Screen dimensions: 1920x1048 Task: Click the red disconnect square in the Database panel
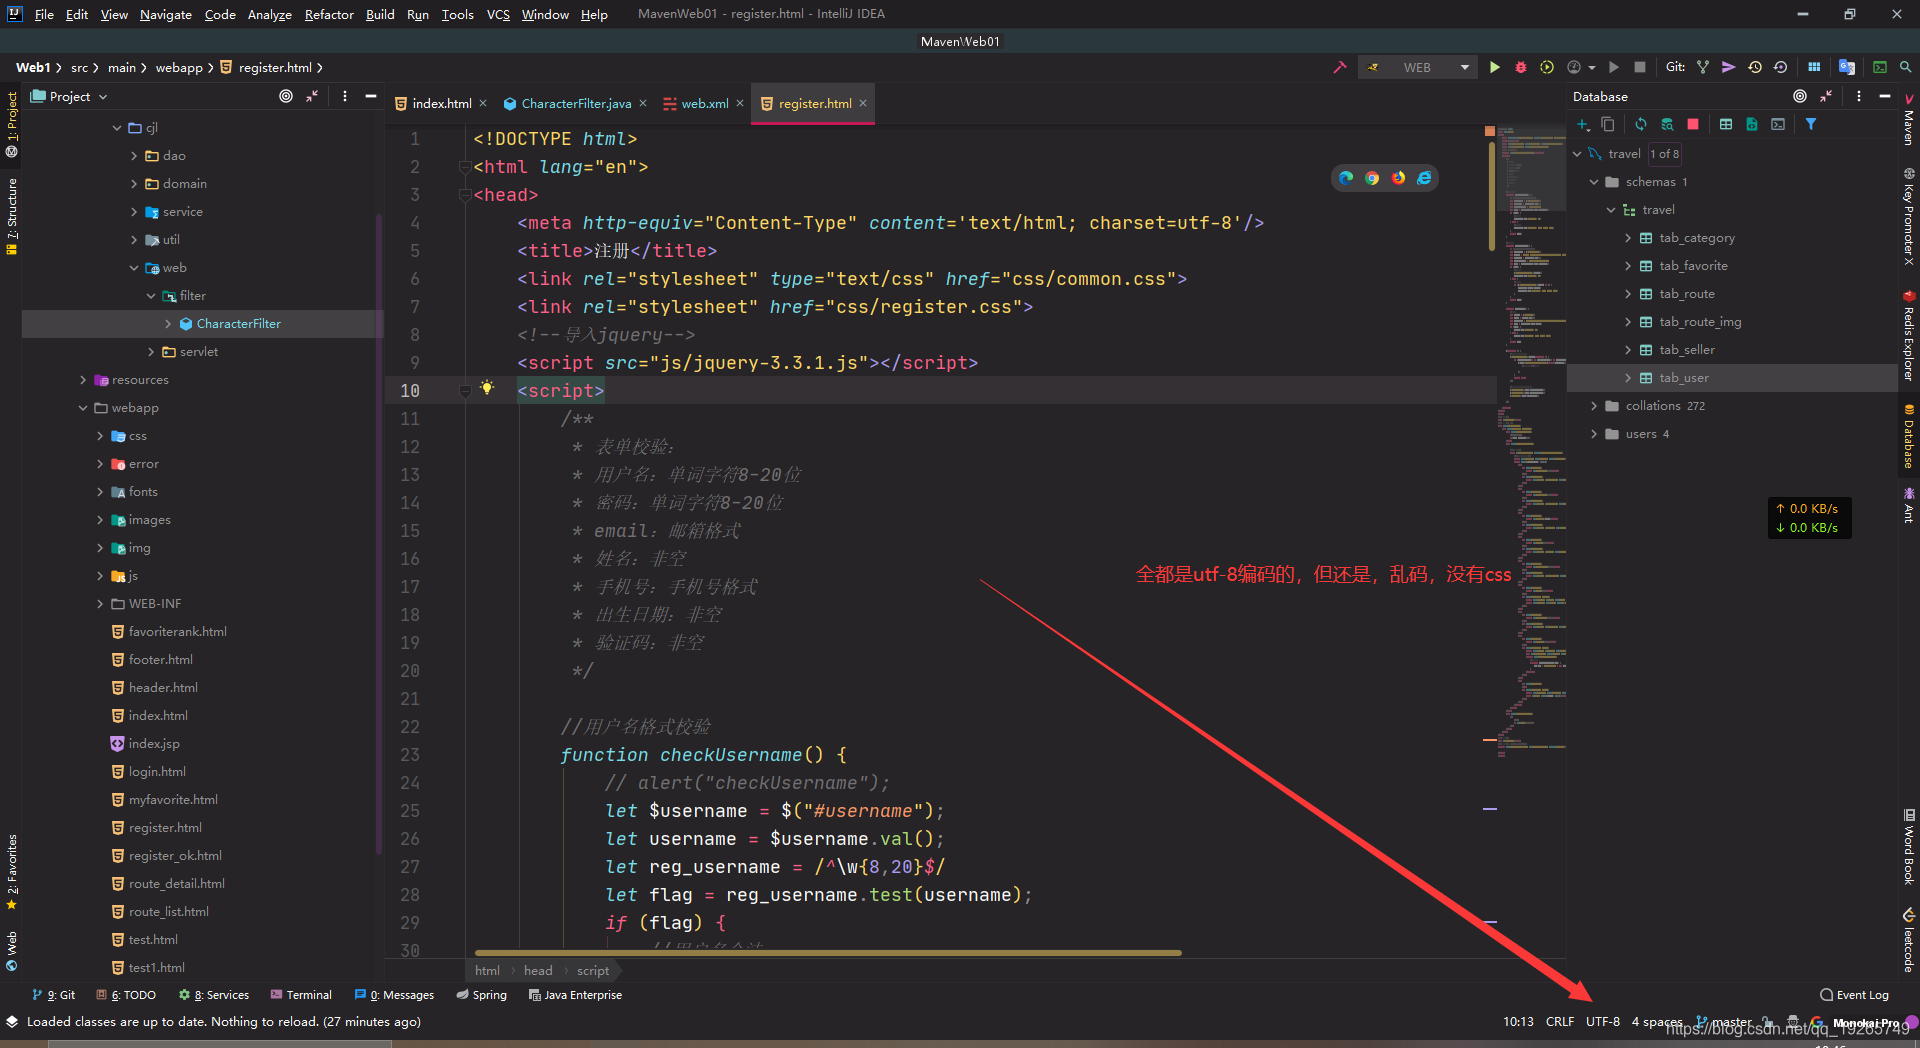(x=1693, y=124)
